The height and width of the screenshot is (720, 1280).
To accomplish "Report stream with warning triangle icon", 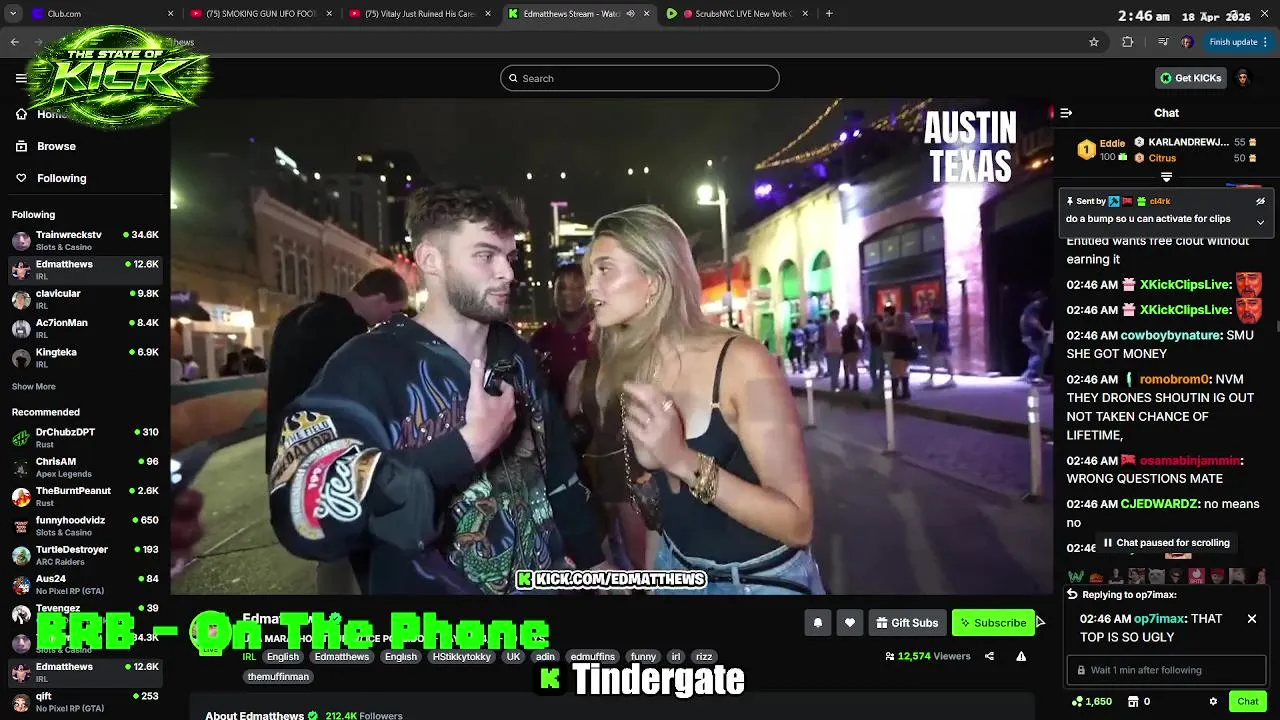I will (1021, 656).
